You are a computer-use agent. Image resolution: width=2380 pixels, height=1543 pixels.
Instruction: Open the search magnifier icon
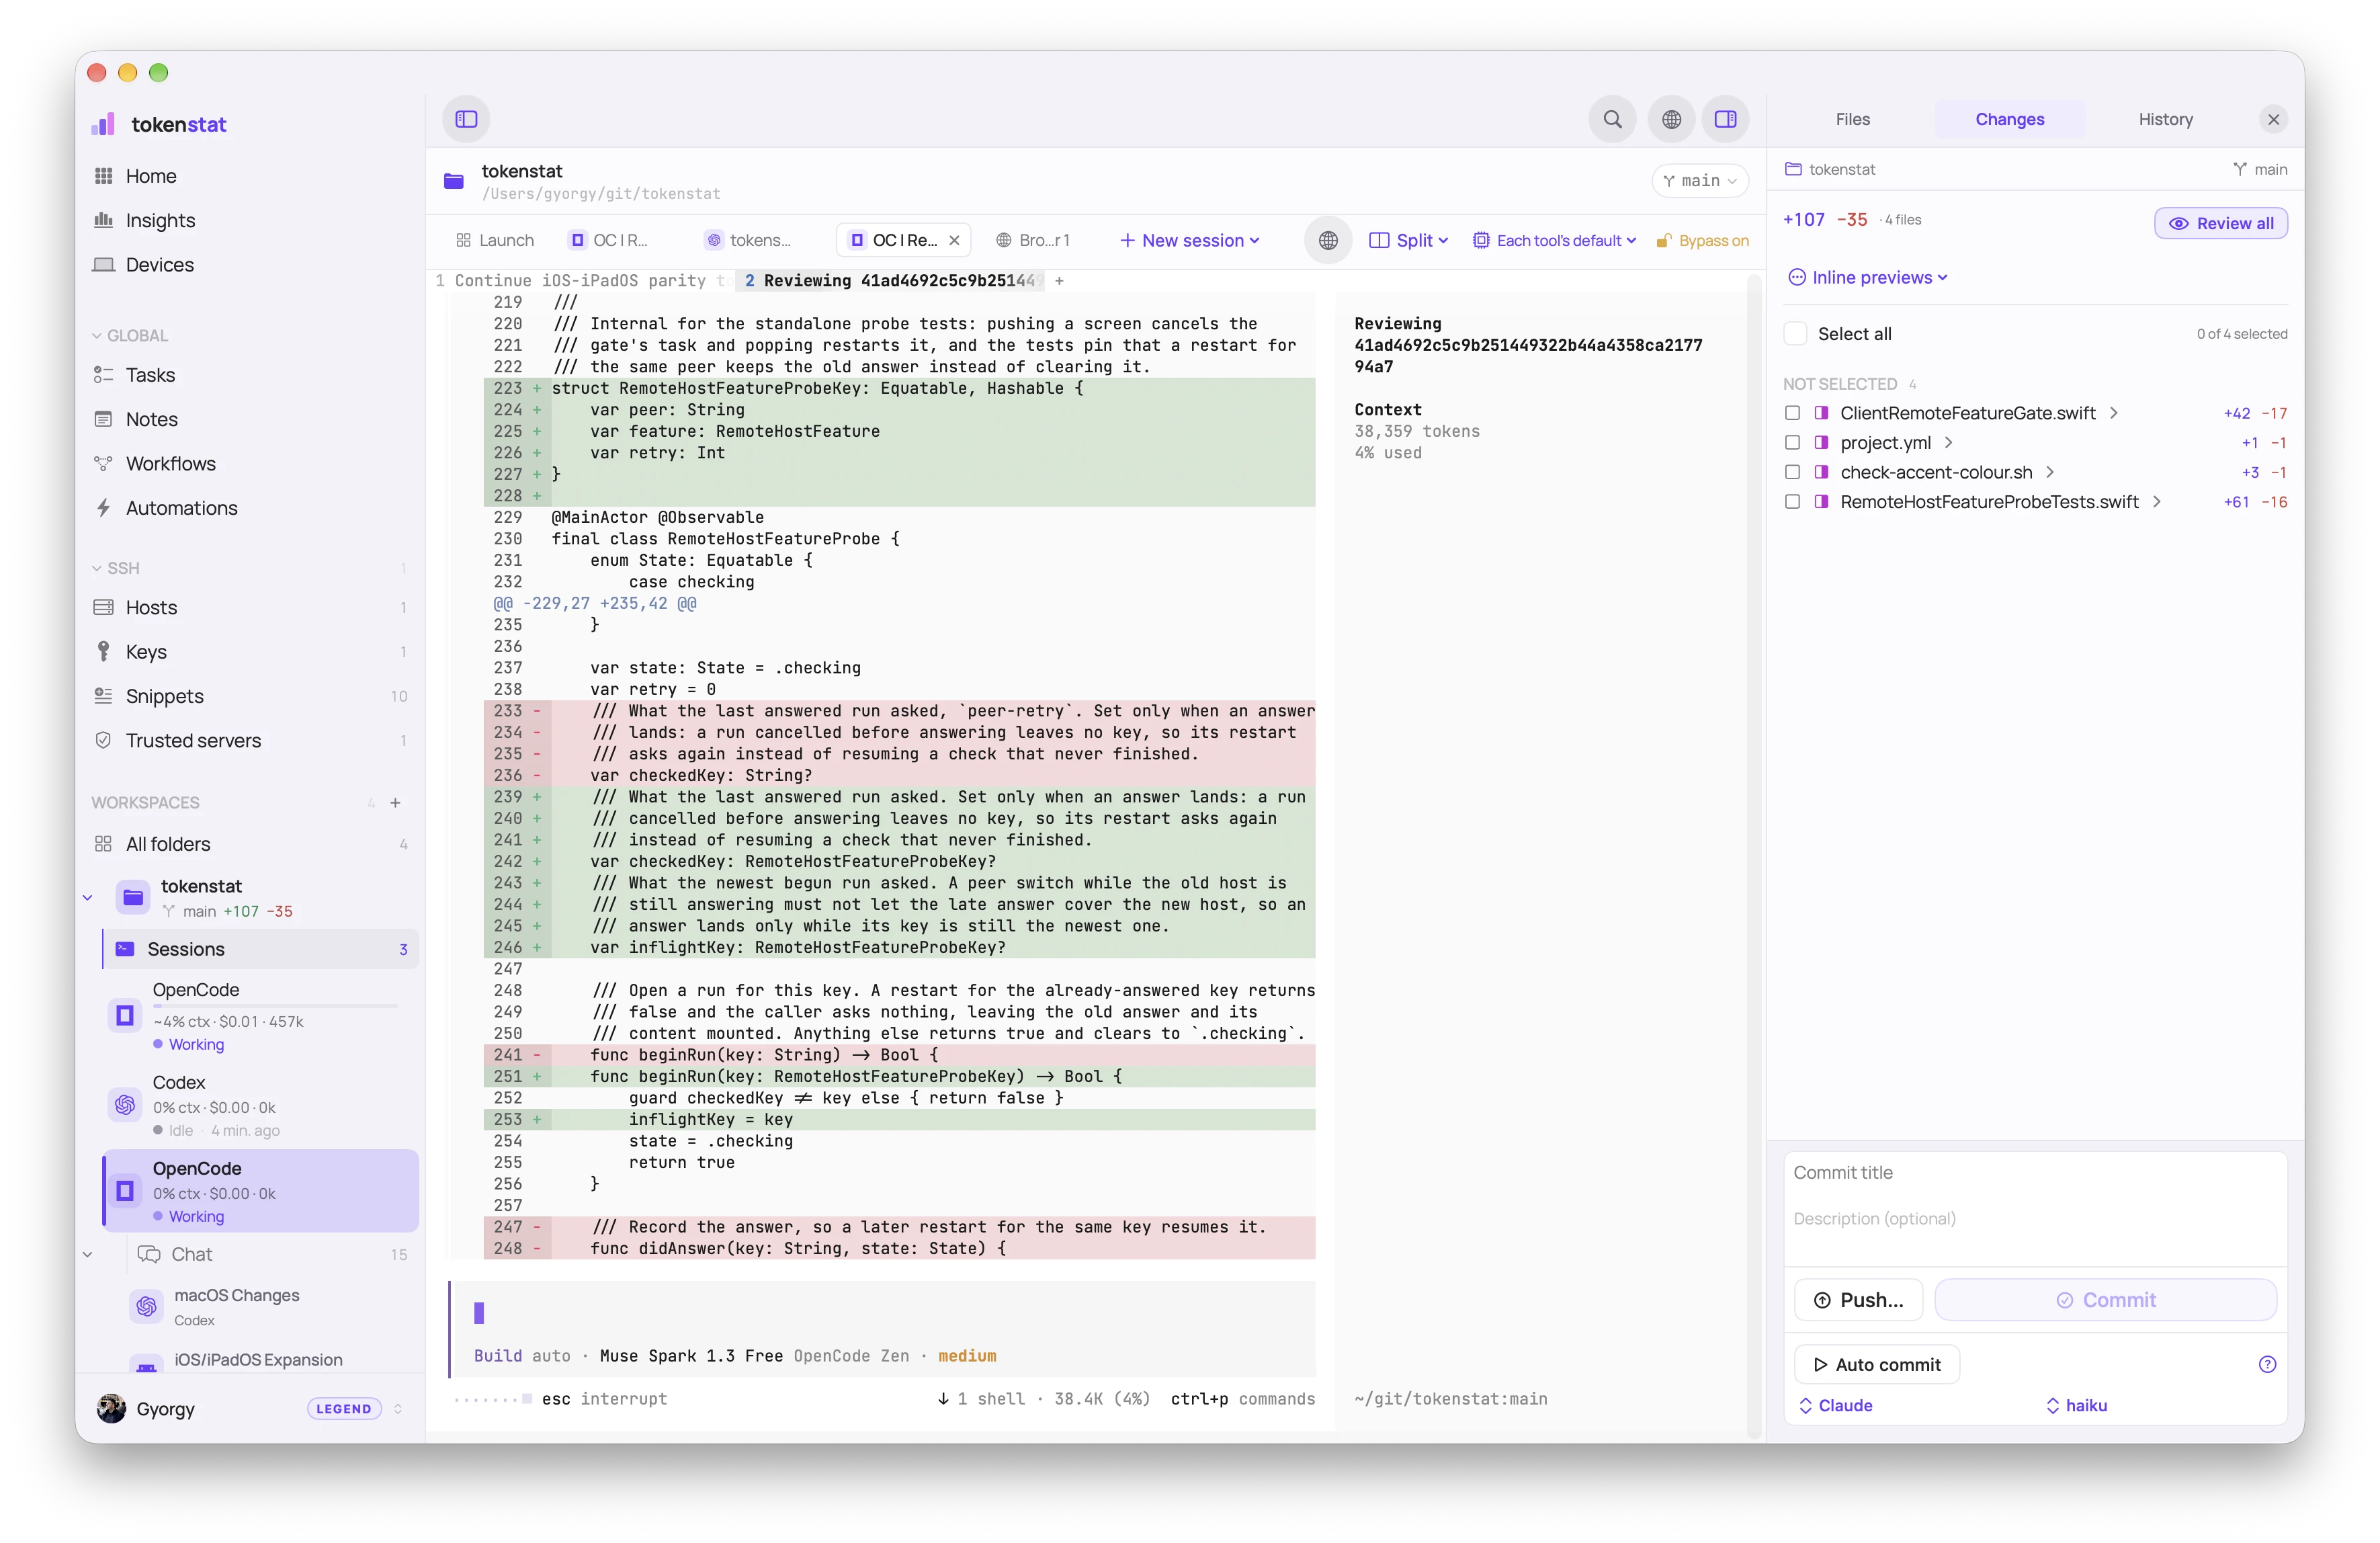pyautogui.click(x=1612, y=119)
